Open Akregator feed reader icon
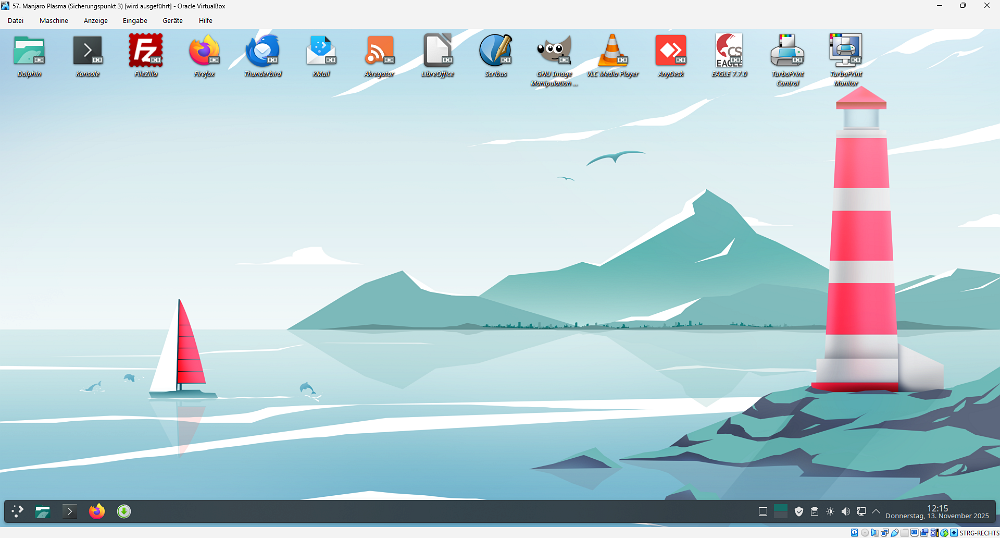 coord(379,50)
